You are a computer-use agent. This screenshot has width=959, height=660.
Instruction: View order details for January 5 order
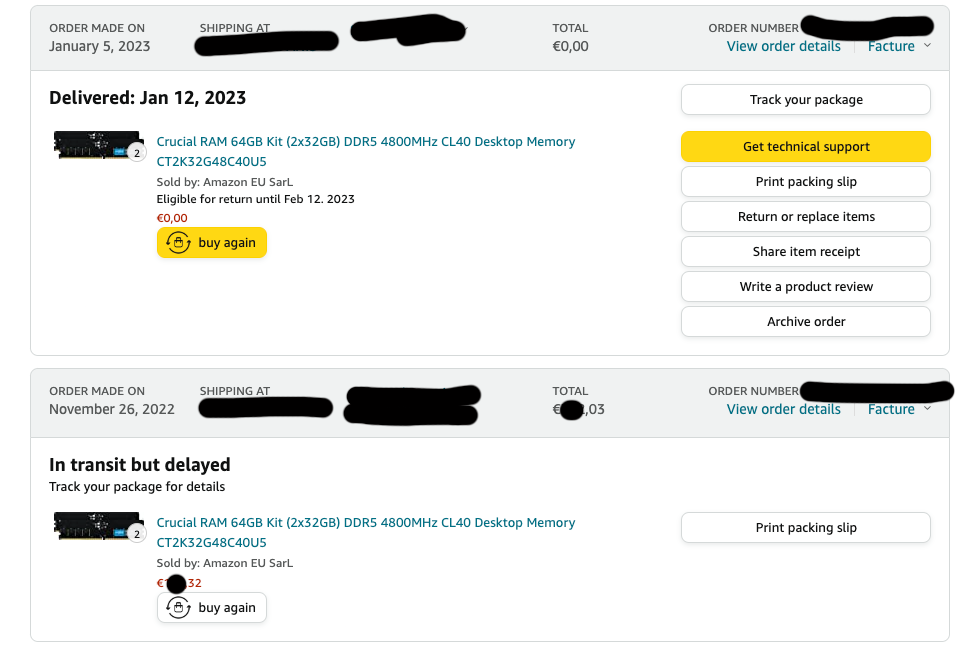[x=783, y=46]
